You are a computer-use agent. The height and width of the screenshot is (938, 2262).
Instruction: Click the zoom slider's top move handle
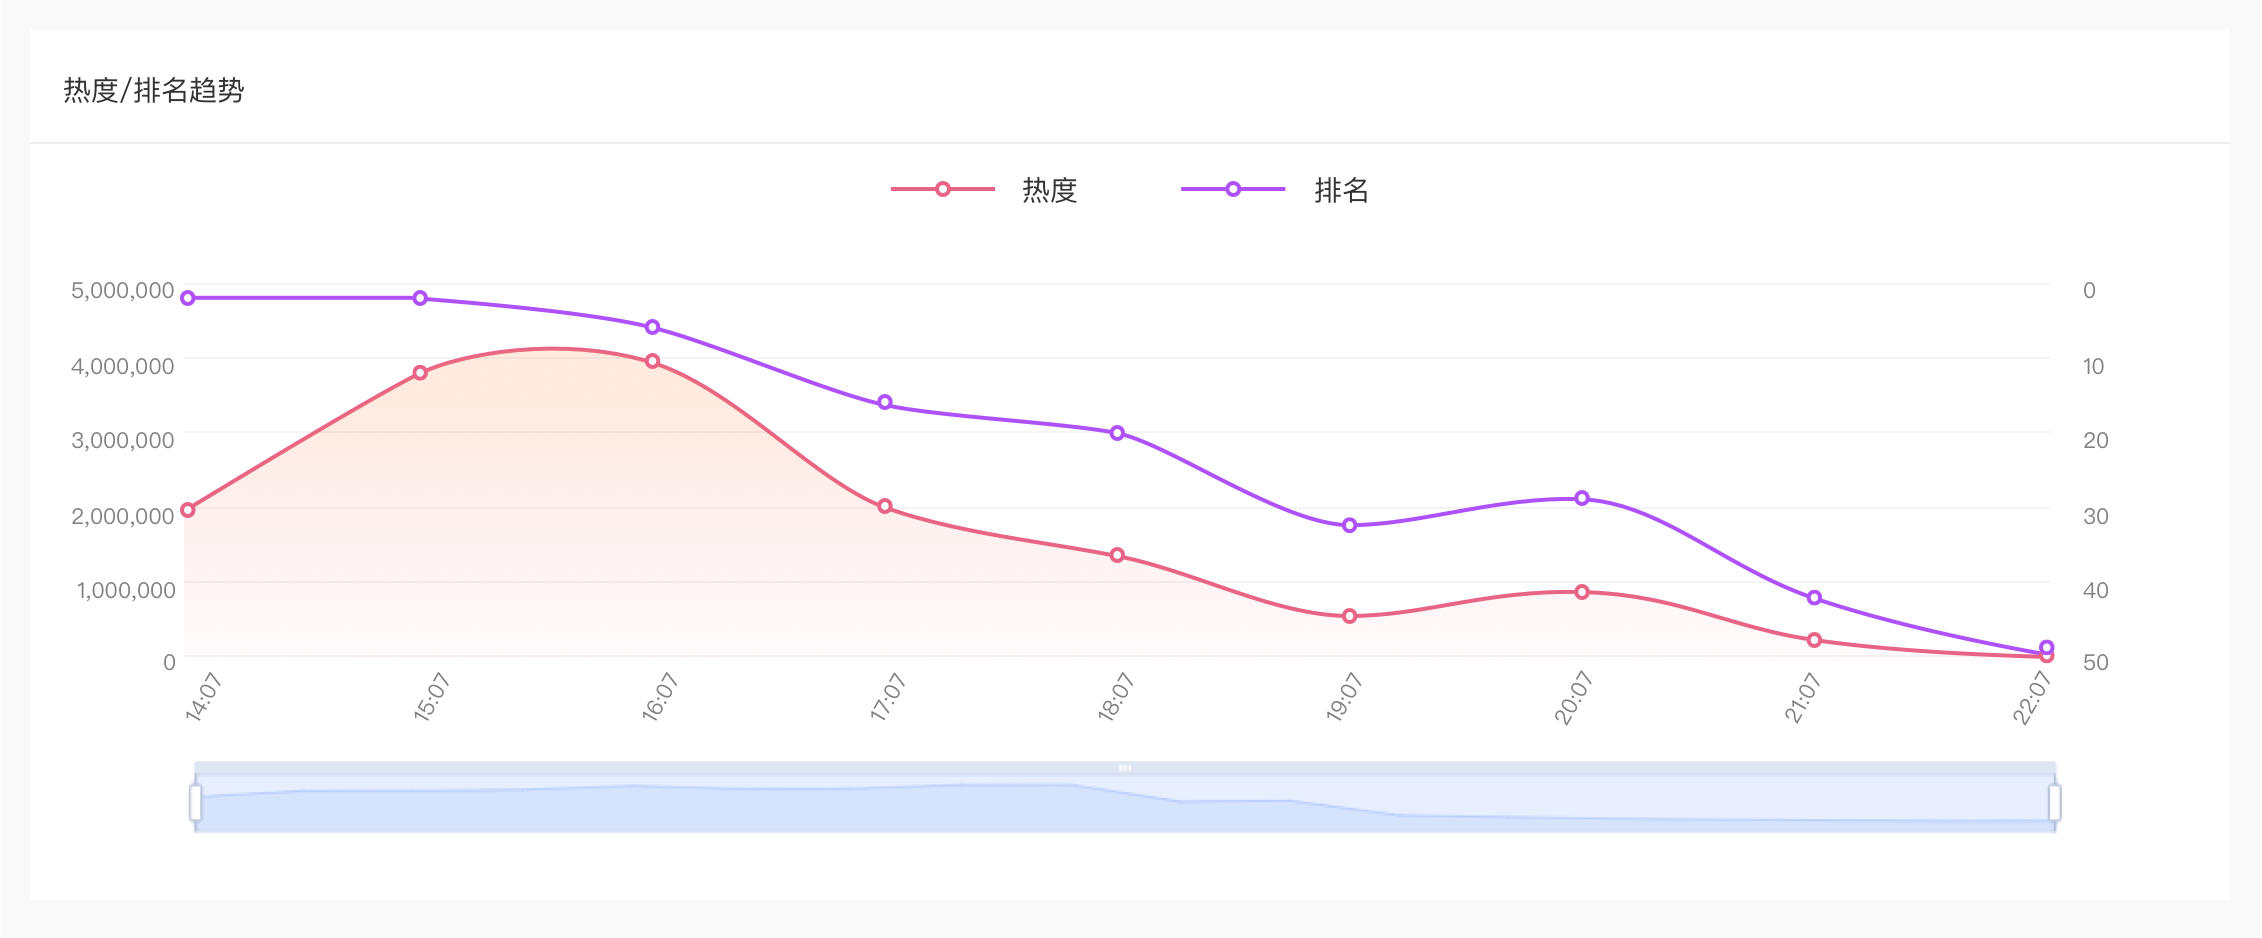(1125, 768)
